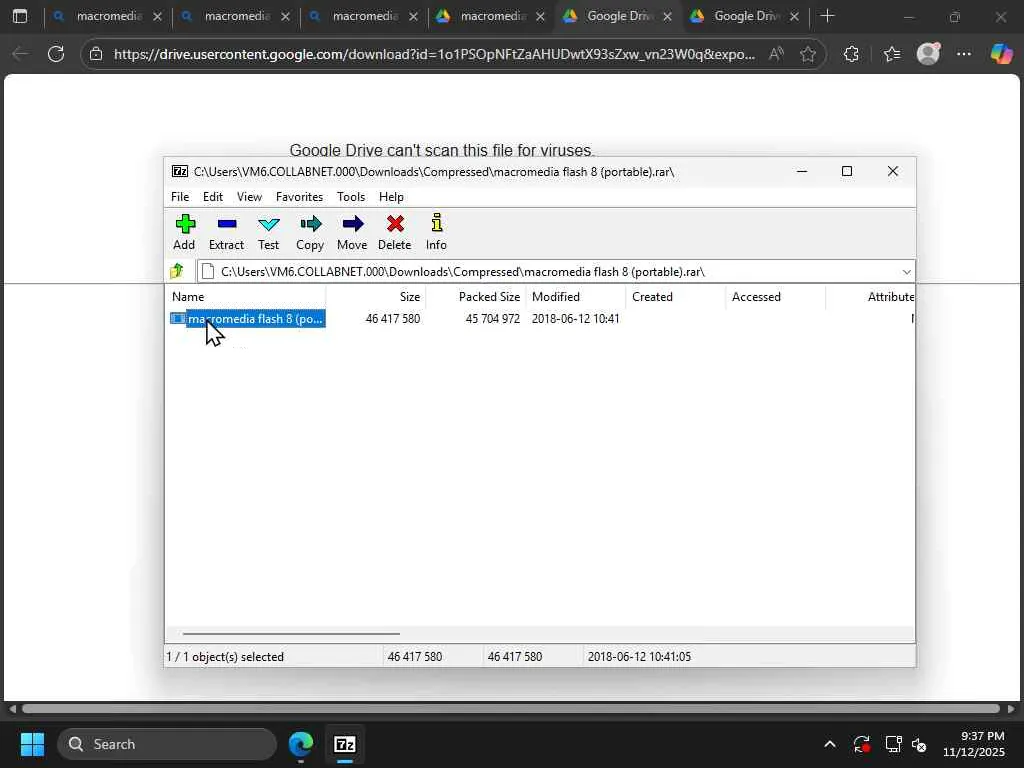
Task: Click the Edge address bar URL
Action: click(434, 54)
